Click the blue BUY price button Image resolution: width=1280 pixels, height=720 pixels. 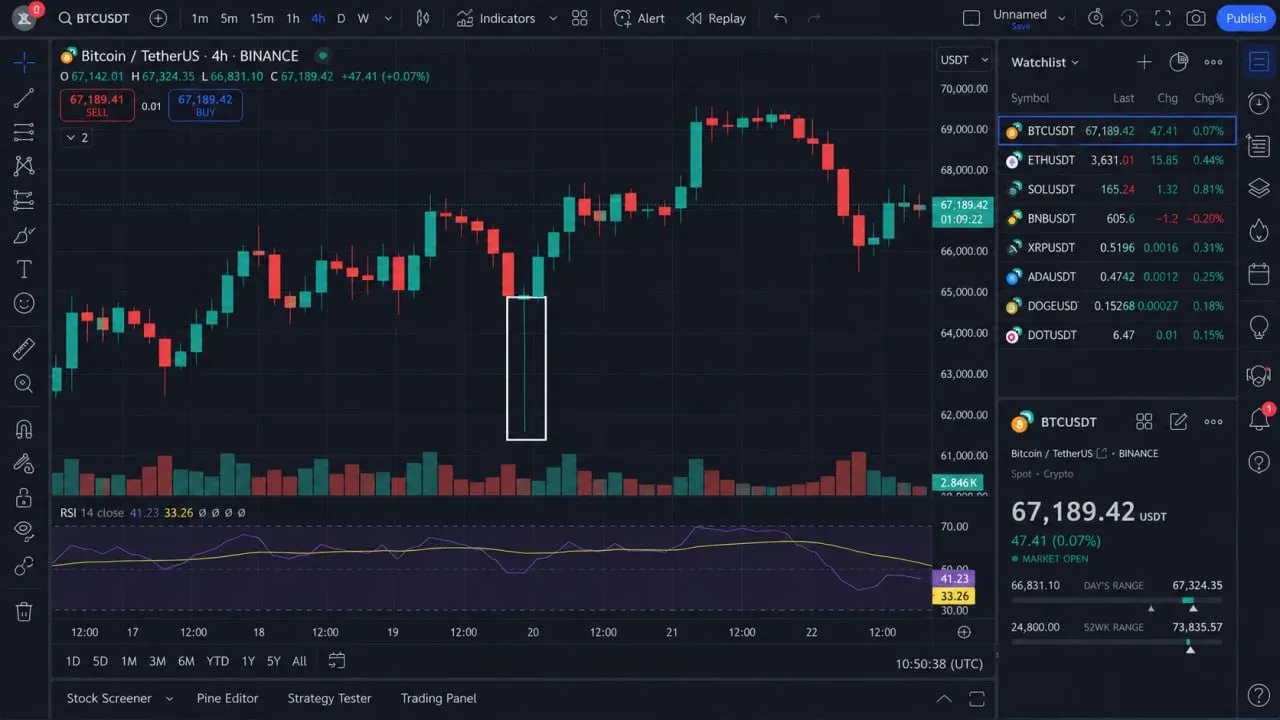205,105
